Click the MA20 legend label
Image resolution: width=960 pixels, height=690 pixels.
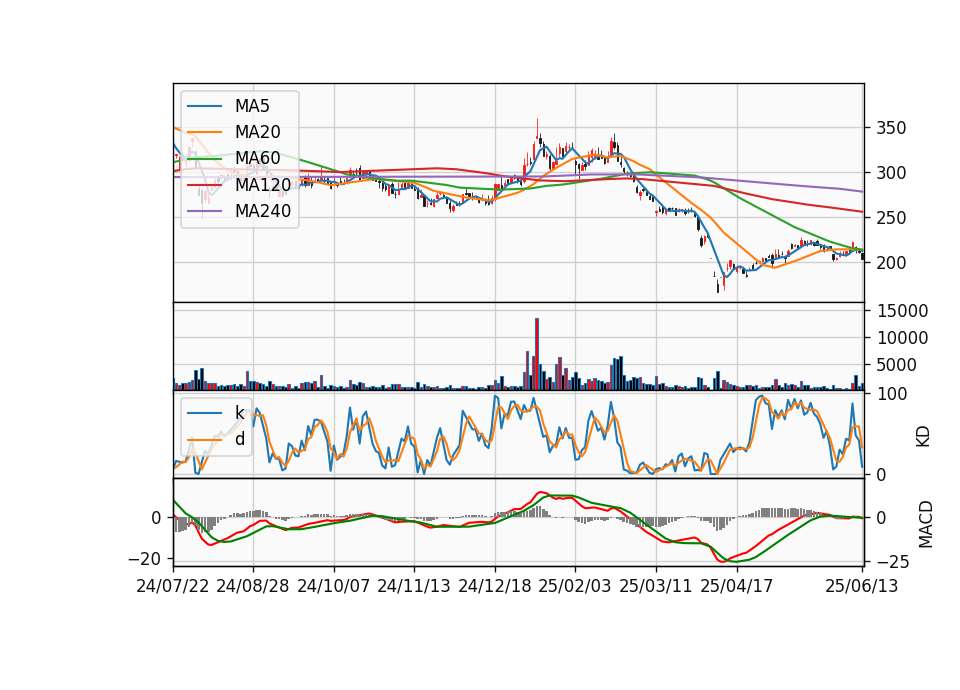coord(257,132)
